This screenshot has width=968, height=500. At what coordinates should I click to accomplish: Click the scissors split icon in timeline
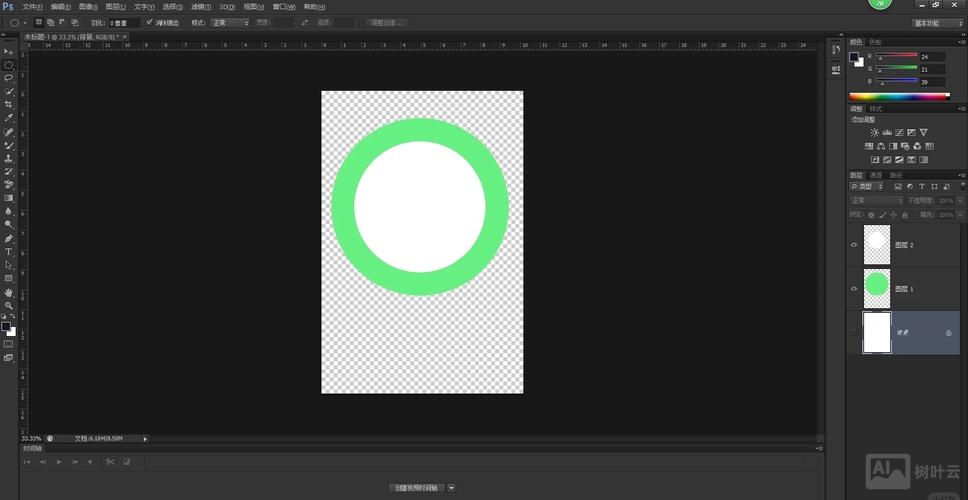click(x=110, y=462)
